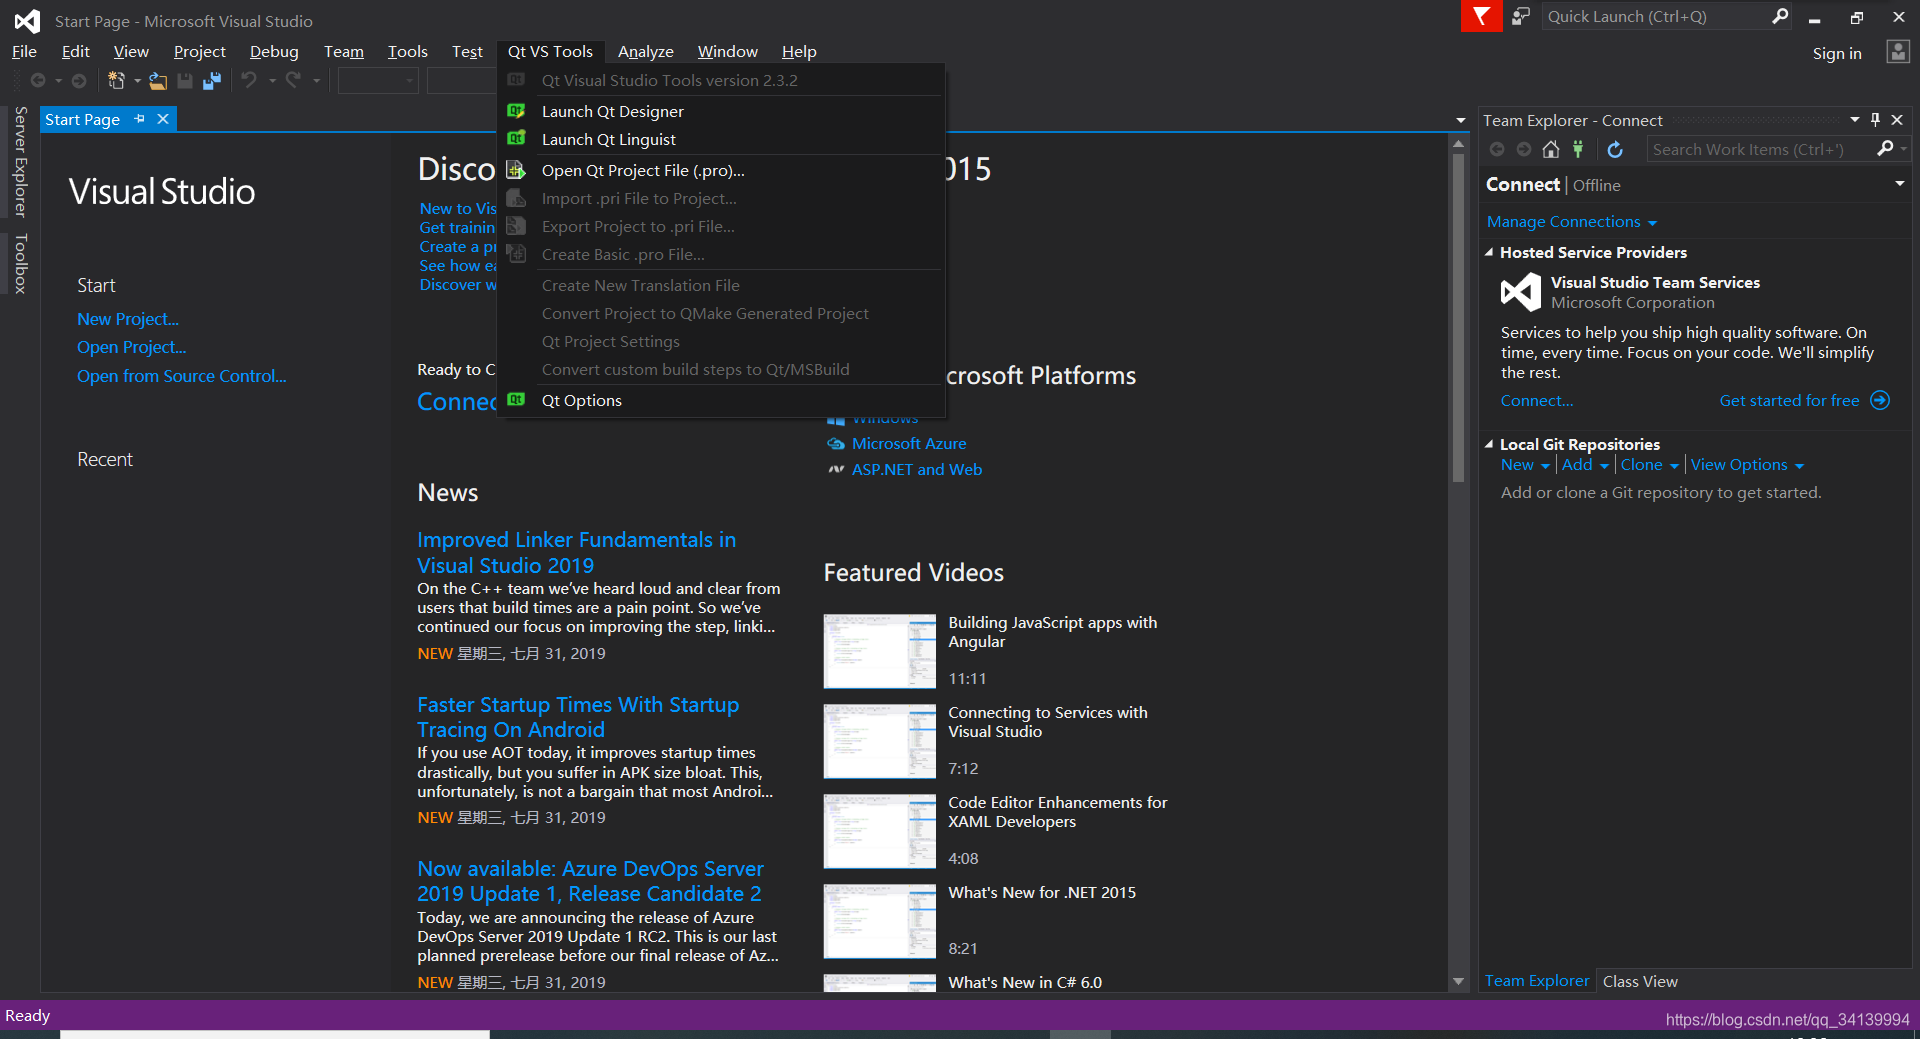This screenshot has height=1039, width=1920.
Task: Close the Start Page tab
Action: (163, 119)
